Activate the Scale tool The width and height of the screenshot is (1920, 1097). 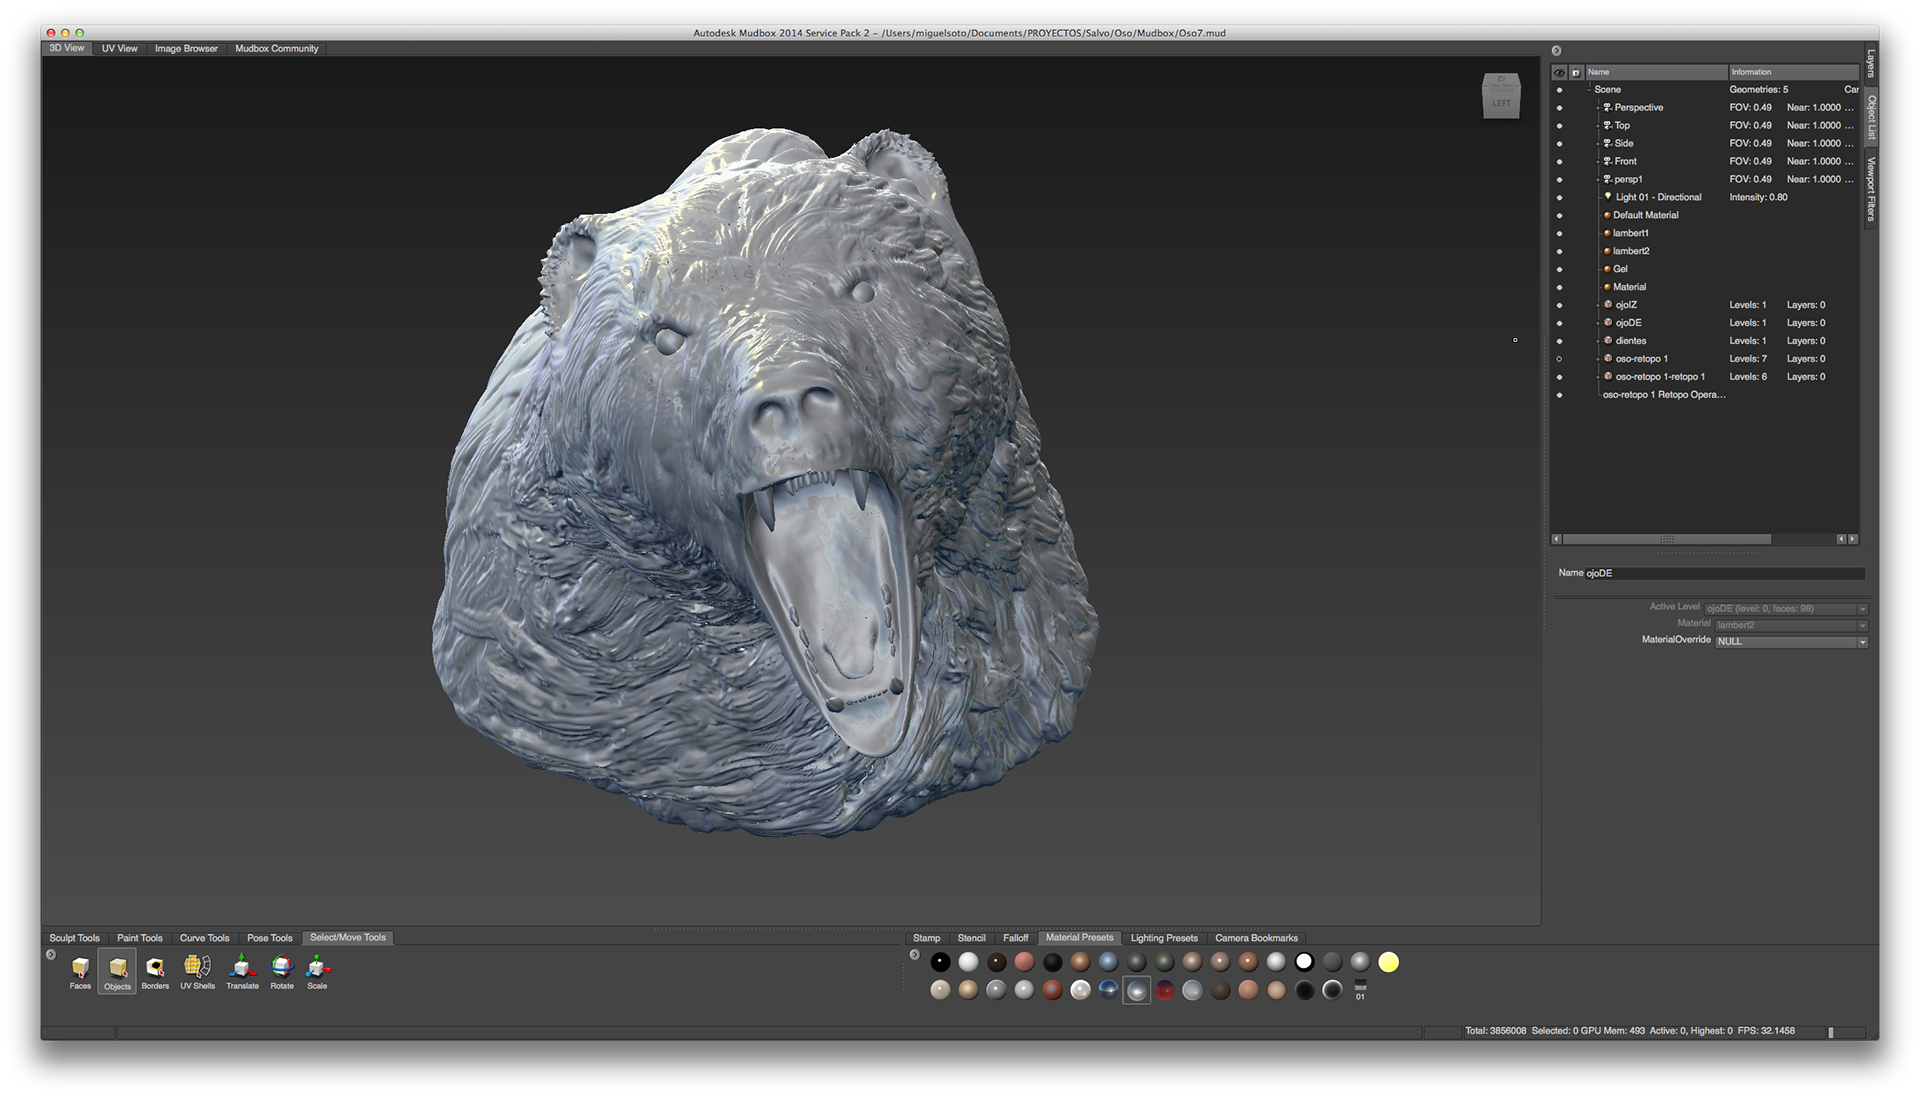point(317,967)
